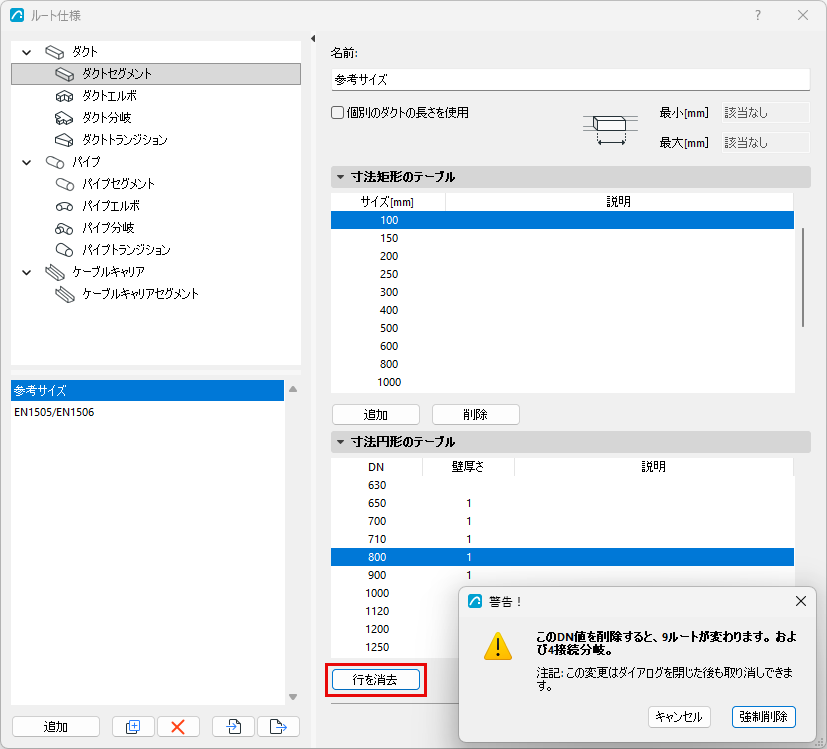Collapse 寸法矩形のテーブル section

341,177
